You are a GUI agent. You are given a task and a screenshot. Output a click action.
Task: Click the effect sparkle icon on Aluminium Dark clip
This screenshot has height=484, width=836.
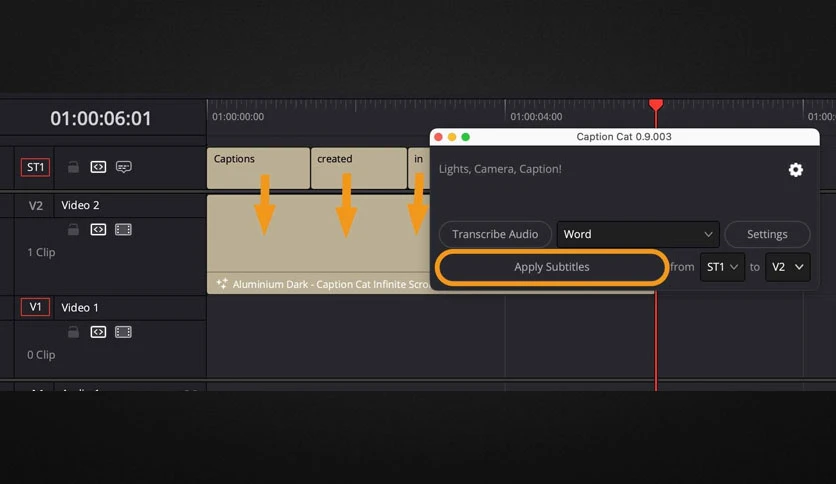pos(222,284)
